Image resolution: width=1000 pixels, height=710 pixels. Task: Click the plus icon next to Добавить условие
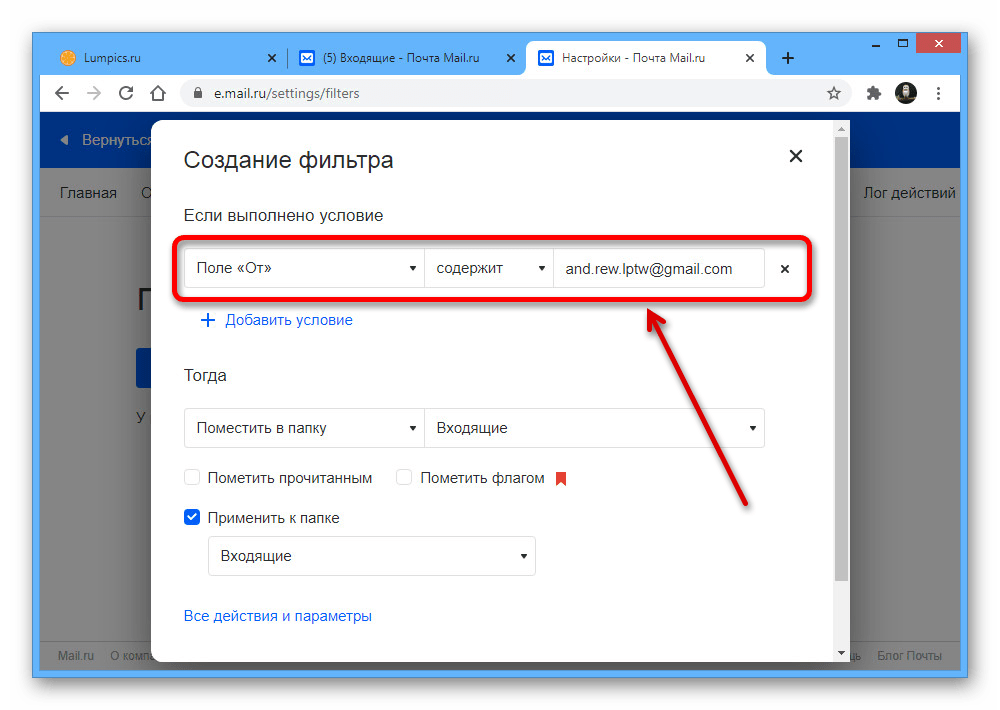tap(208, 320)
